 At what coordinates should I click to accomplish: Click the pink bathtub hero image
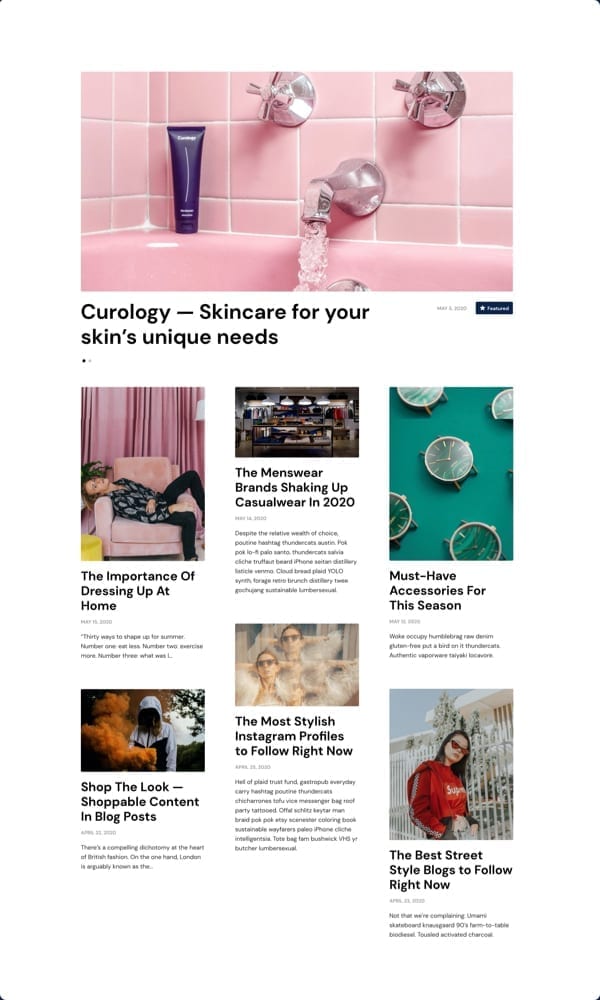pyautogui.click(x=296, y=181)
